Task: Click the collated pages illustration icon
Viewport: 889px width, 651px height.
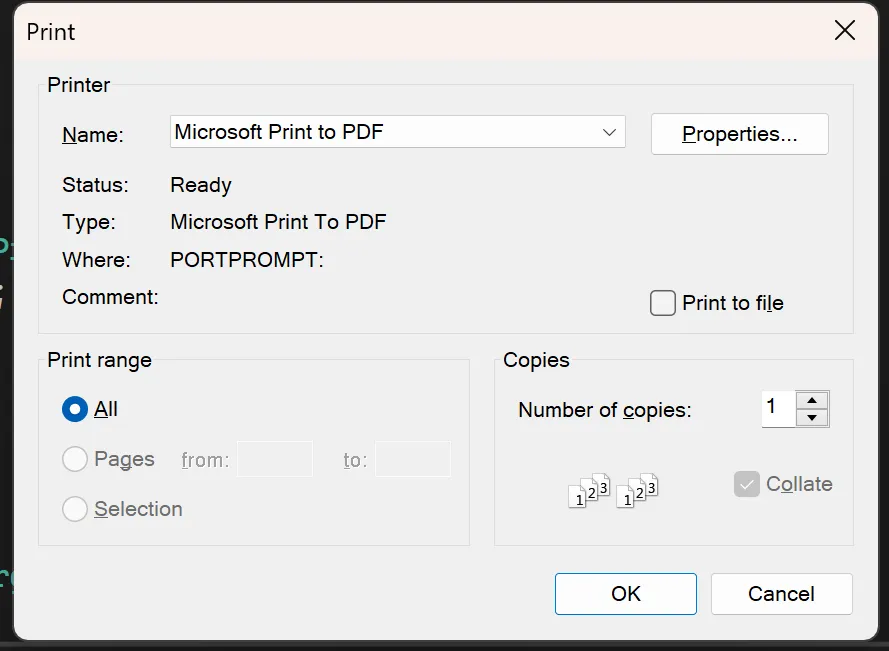Action: point(613,490)
